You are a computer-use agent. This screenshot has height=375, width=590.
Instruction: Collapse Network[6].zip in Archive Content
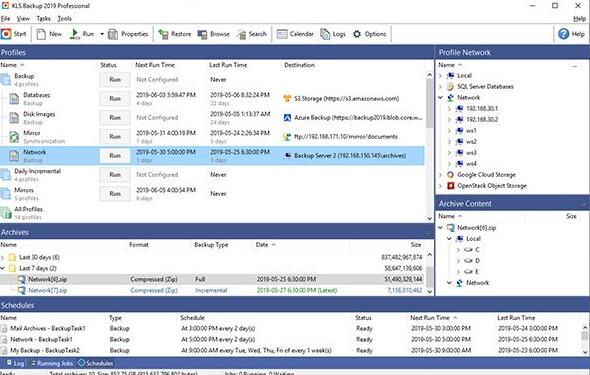pos(440,228)
